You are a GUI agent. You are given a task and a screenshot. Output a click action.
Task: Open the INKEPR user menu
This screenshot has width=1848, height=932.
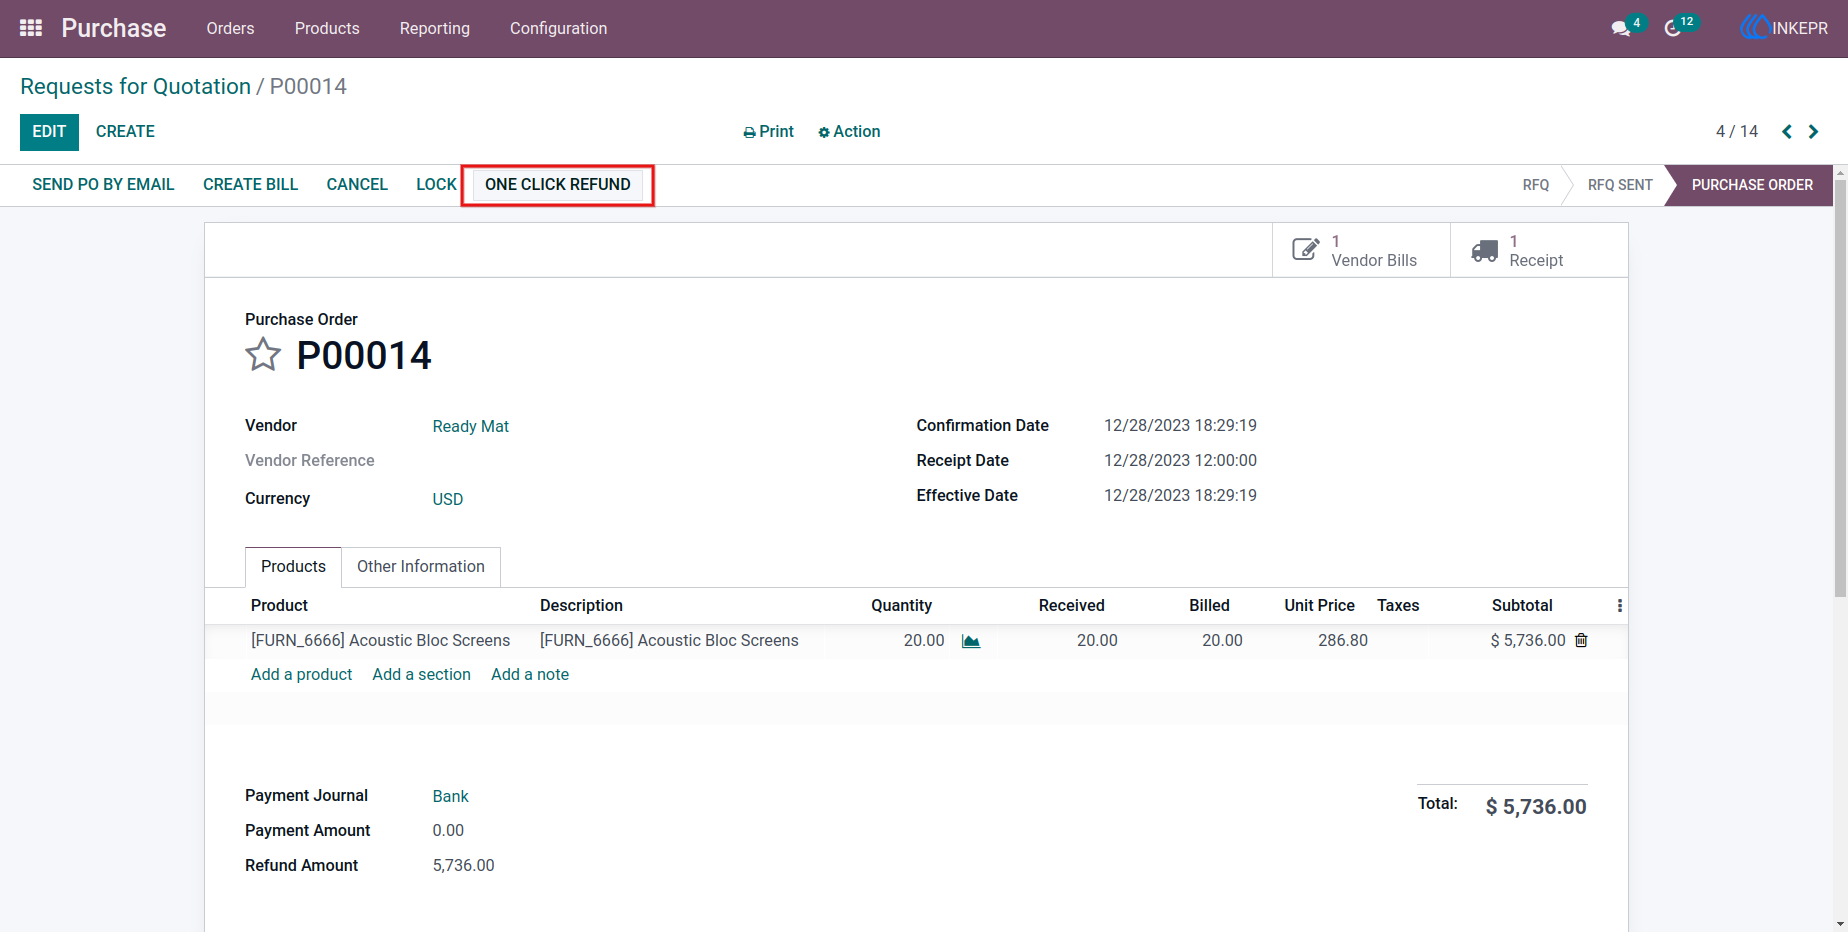[1784, 28]
